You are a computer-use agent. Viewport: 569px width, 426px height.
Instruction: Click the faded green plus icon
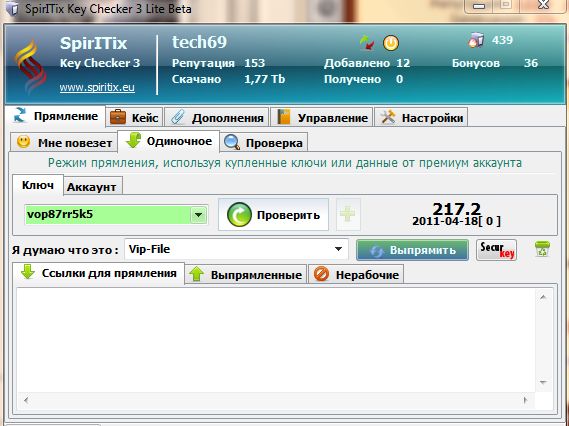[348, 214]
